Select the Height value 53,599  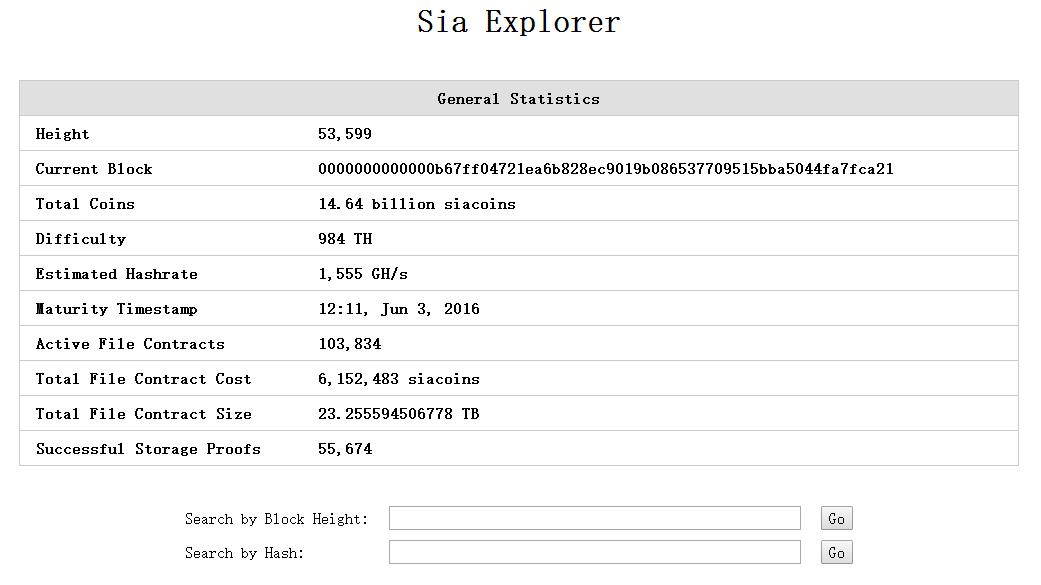pyautogui.click(x=345, y=134)
